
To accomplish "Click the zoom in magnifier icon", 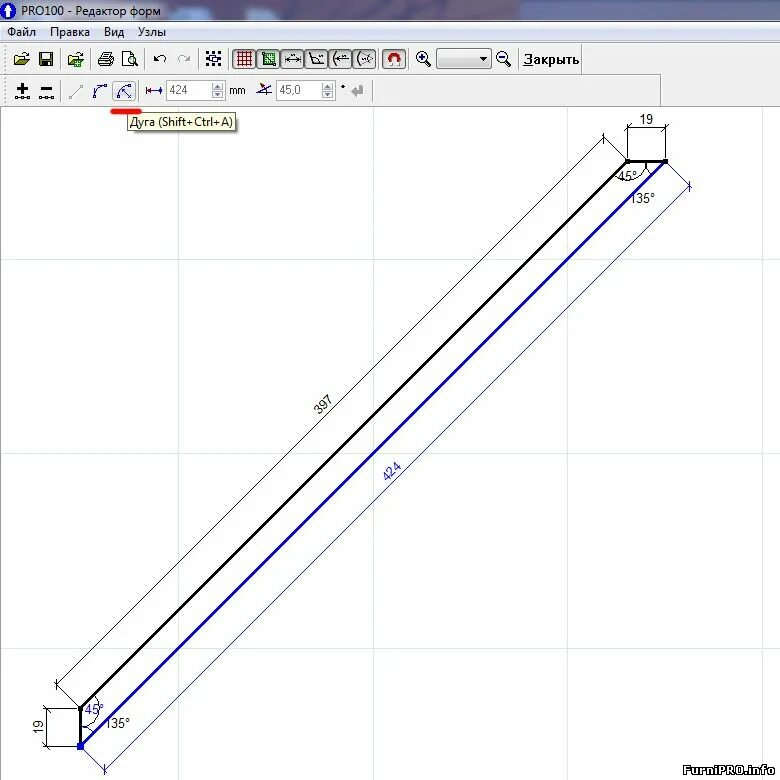I will click(423, 59).
